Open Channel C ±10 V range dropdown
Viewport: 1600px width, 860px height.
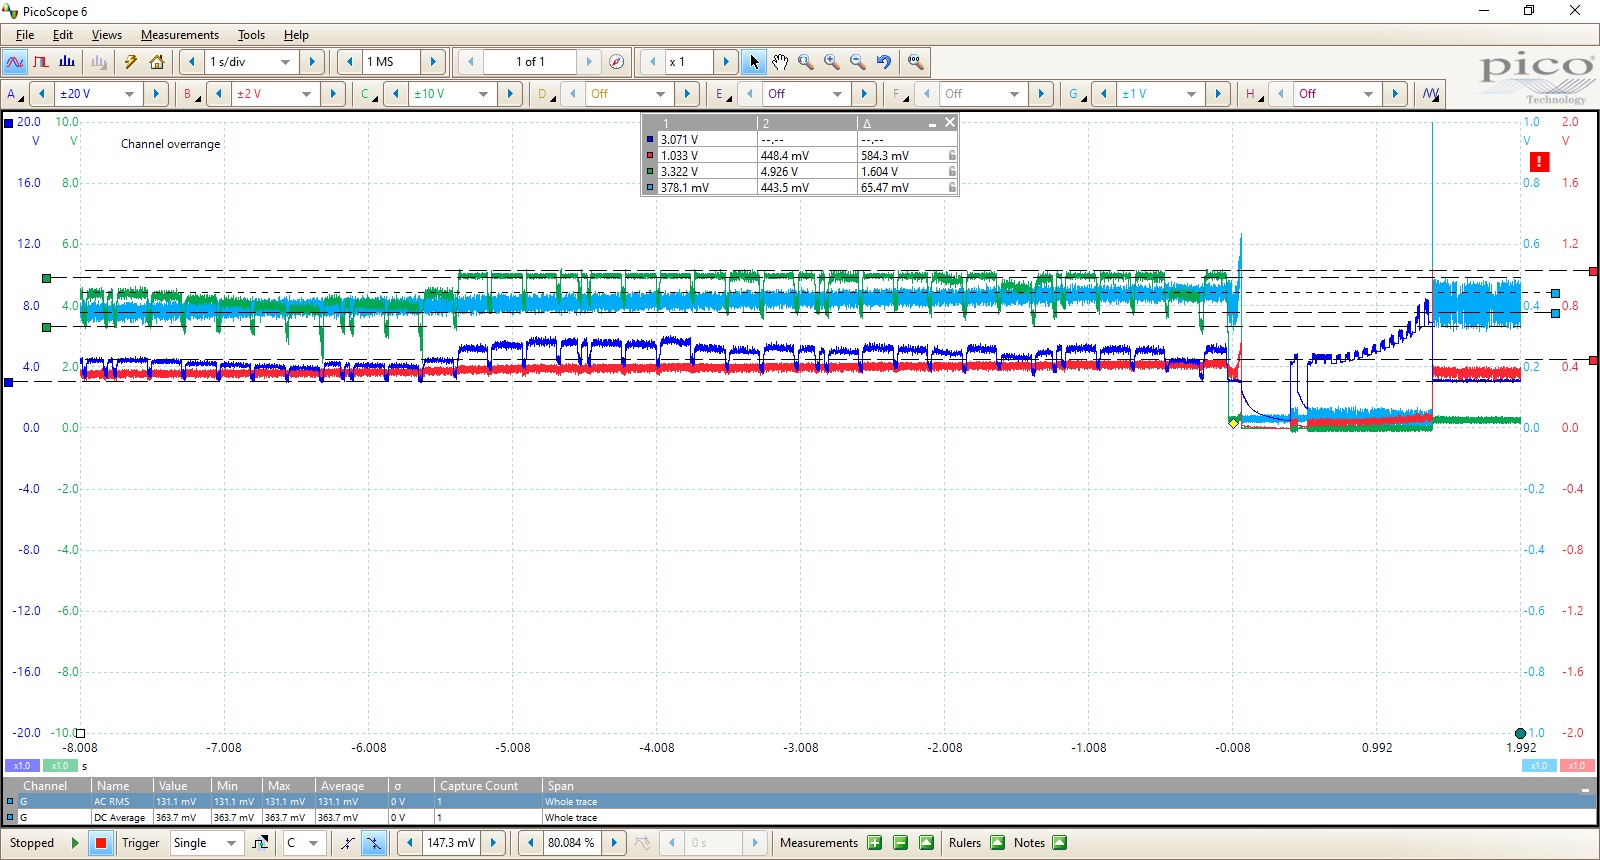[483, 94]
